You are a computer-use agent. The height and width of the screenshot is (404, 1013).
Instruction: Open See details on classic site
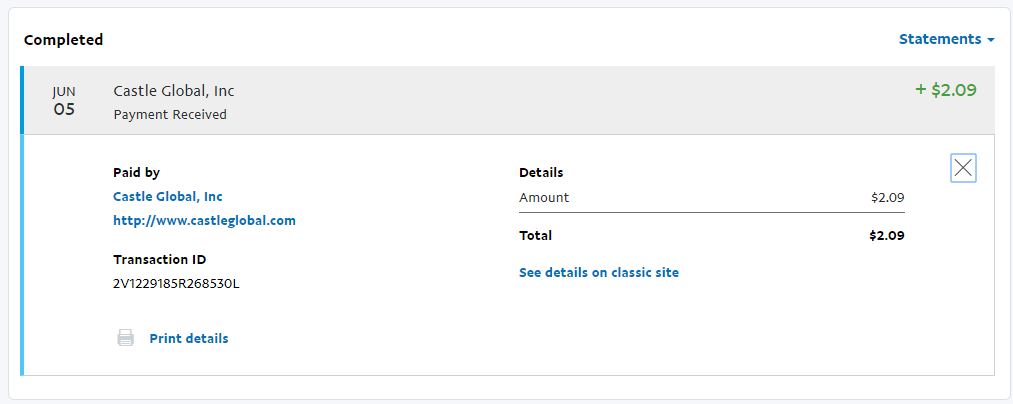click(x=598, y=272)
